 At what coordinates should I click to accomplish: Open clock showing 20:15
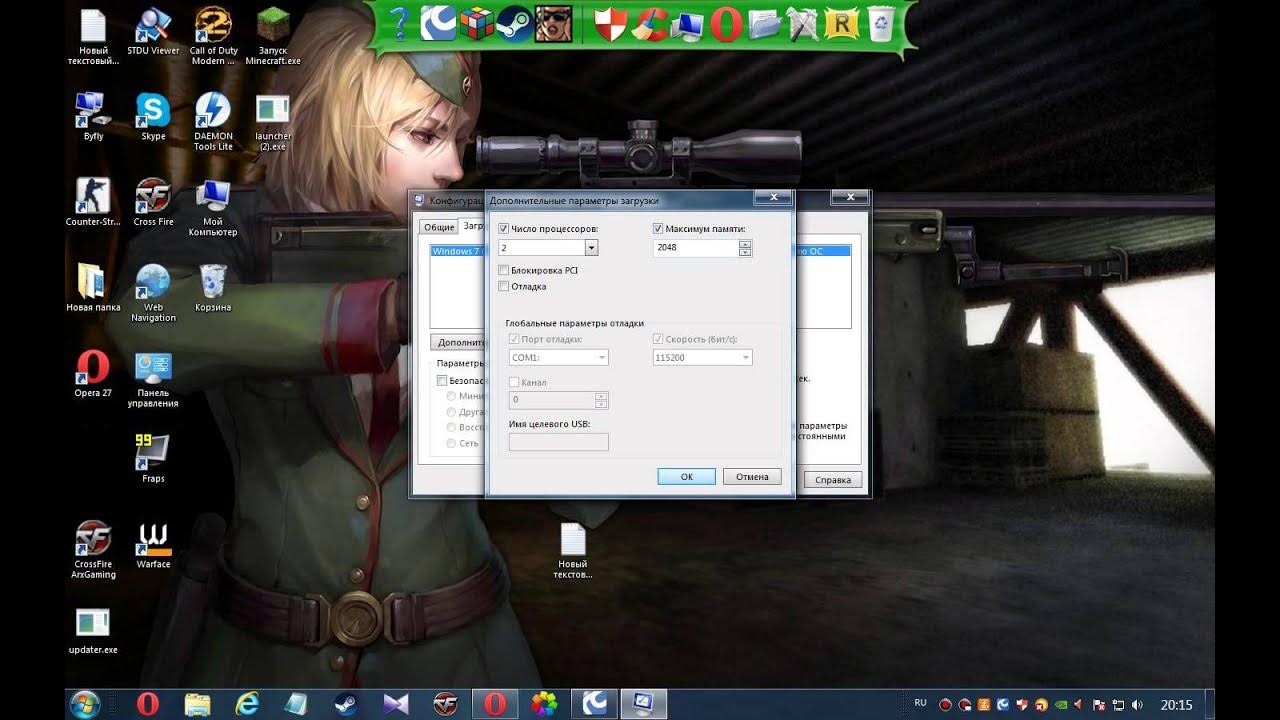coord(1176,704)
